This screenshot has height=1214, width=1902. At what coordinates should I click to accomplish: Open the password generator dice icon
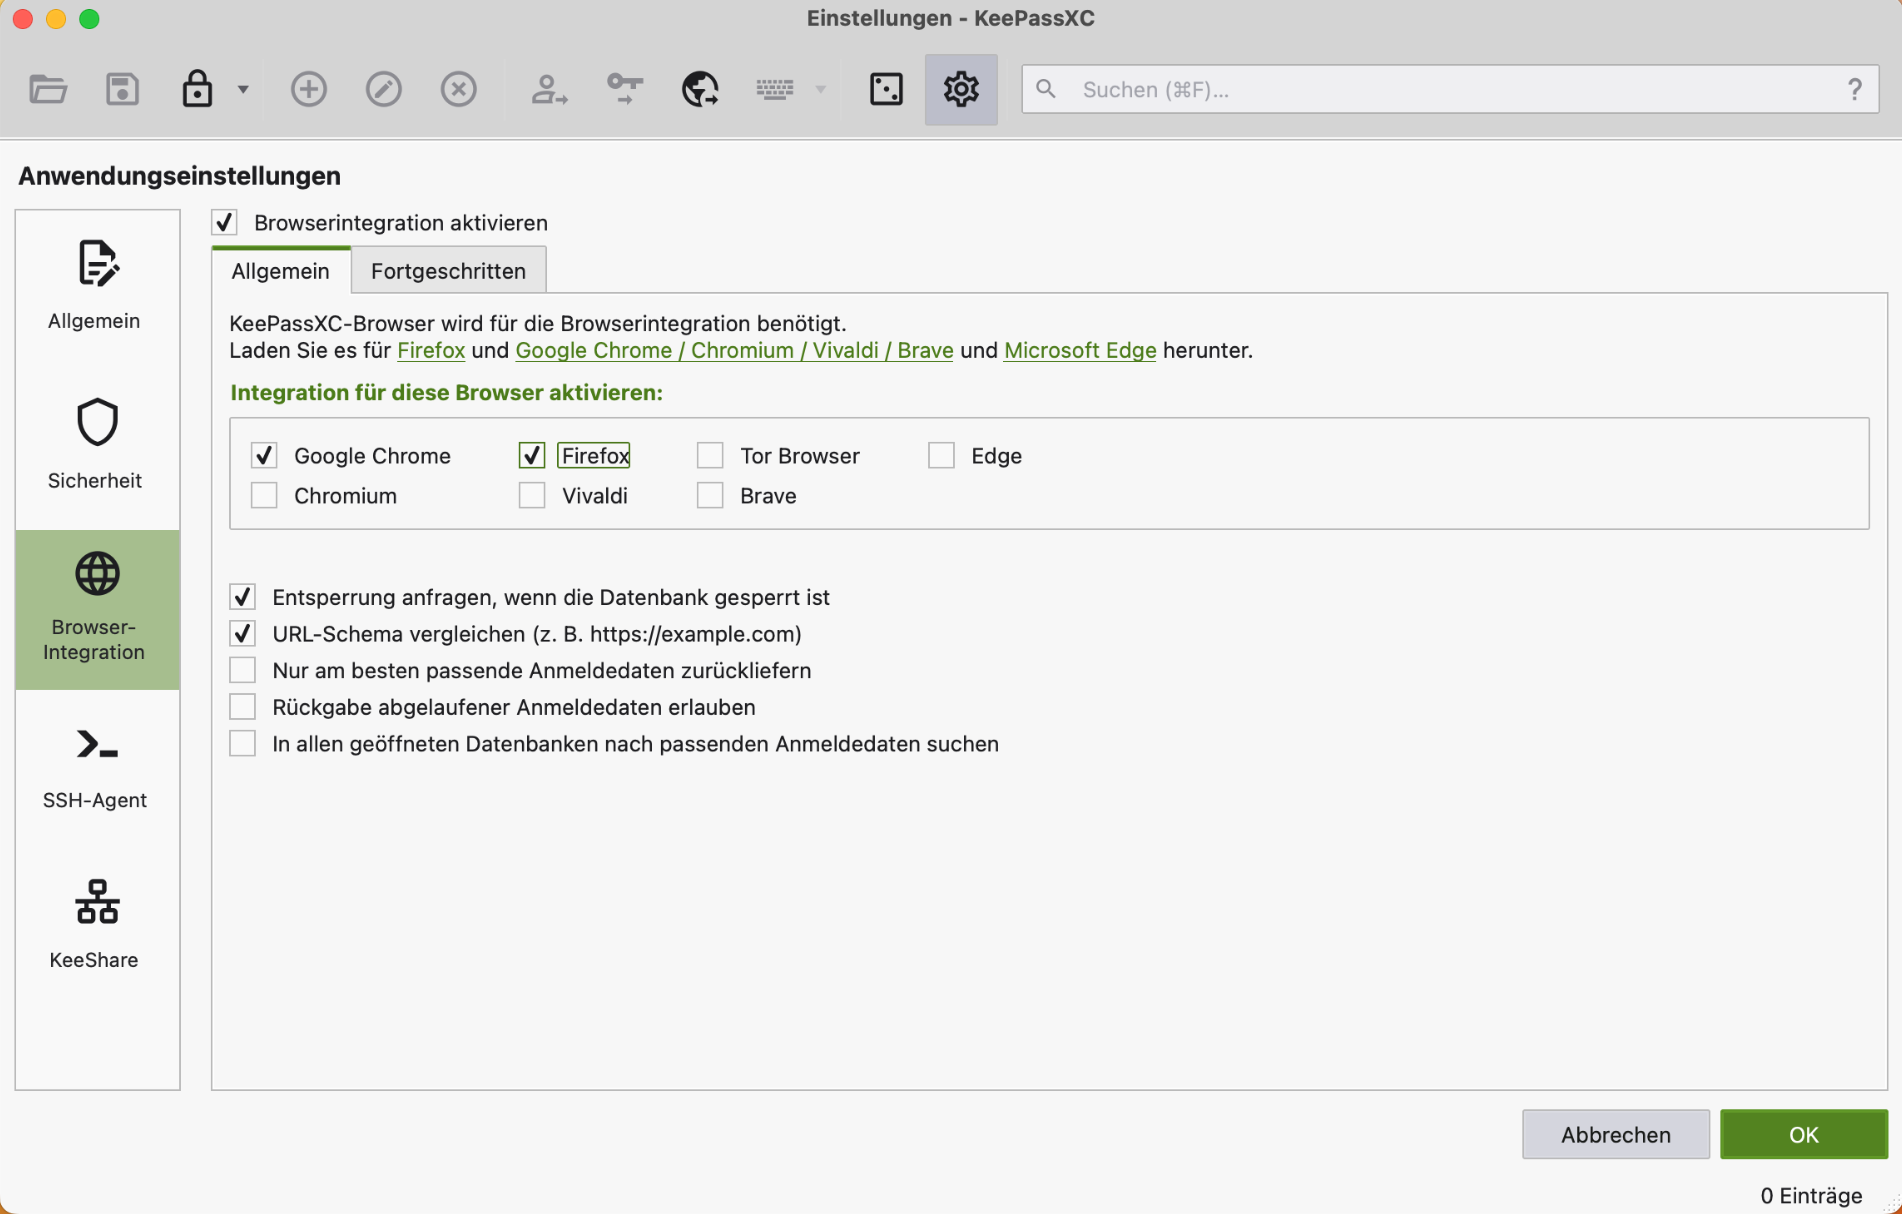(886, 89)
